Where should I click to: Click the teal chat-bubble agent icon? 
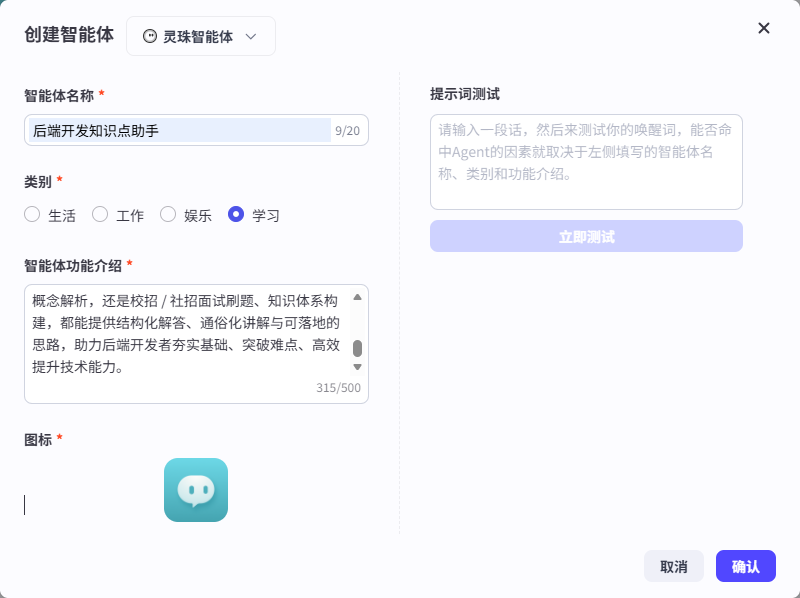click(195, 490)
